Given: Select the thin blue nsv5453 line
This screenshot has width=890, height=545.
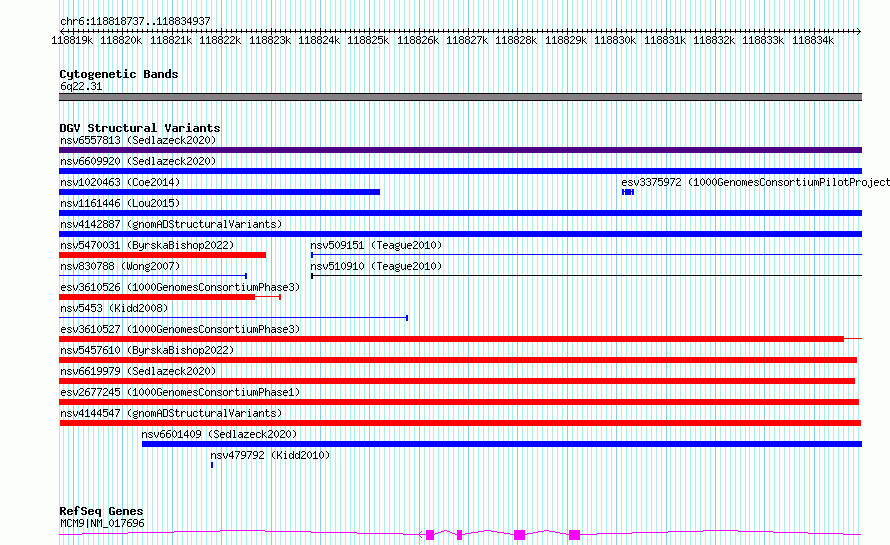Looking at the screenshot, I should point(233,318).
